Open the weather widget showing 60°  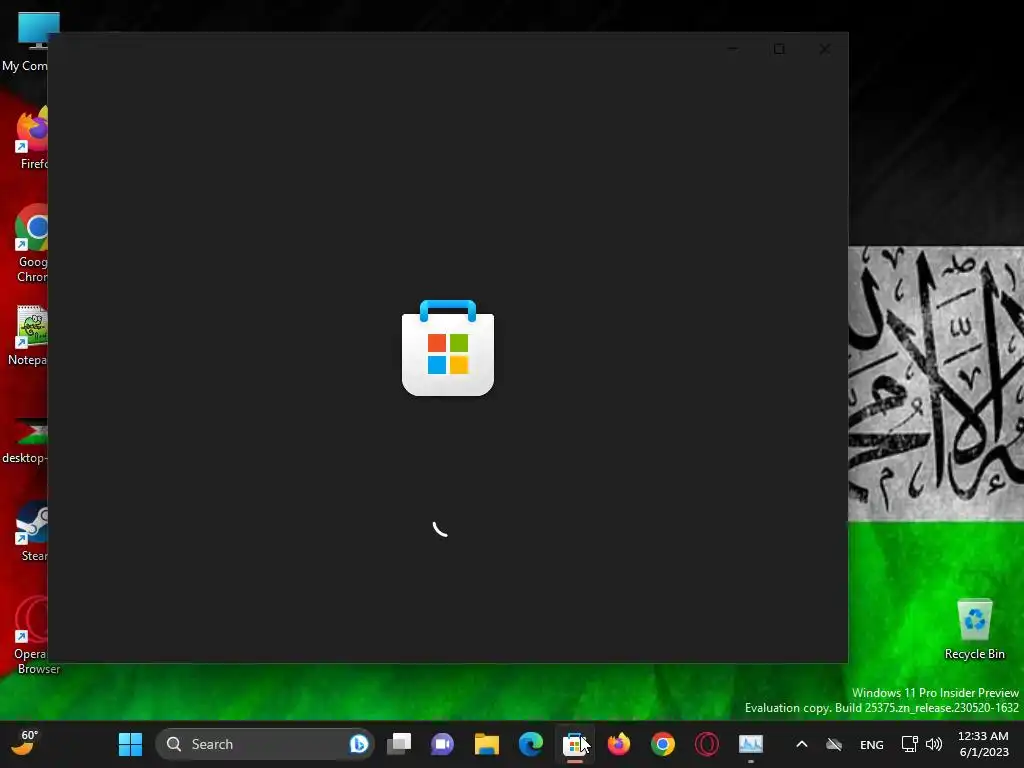[x=25, y=743]
